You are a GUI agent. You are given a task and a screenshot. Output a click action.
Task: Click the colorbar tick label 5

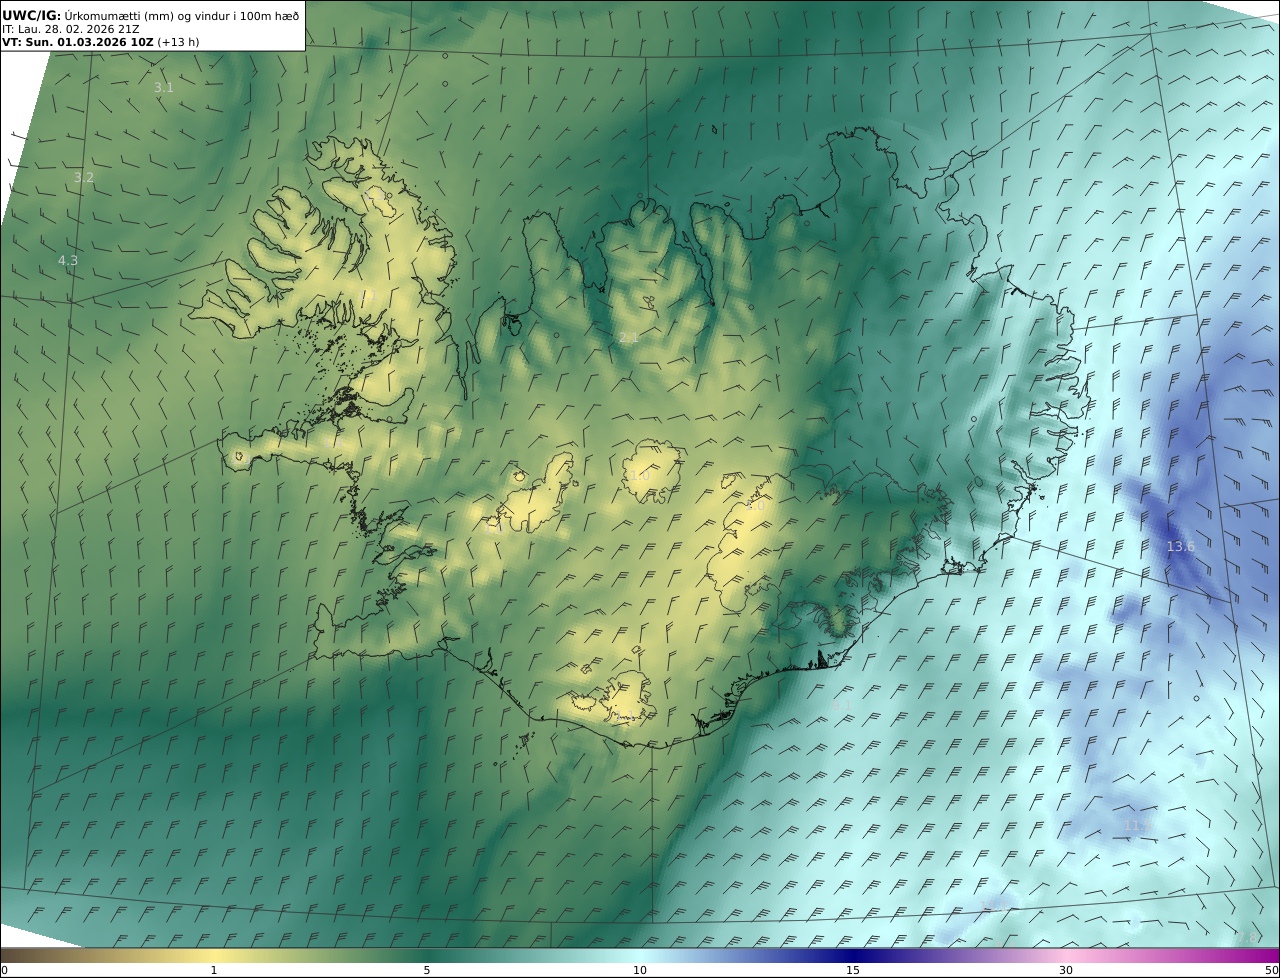click(427, 970)
